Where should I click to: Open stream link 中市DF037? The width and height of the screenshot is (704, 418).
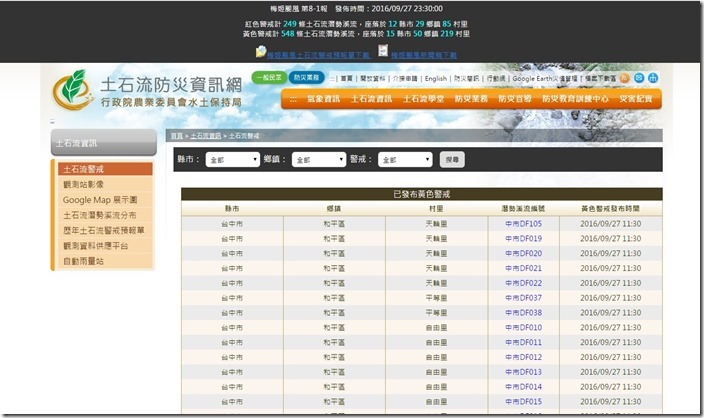(x=524, y=298)
